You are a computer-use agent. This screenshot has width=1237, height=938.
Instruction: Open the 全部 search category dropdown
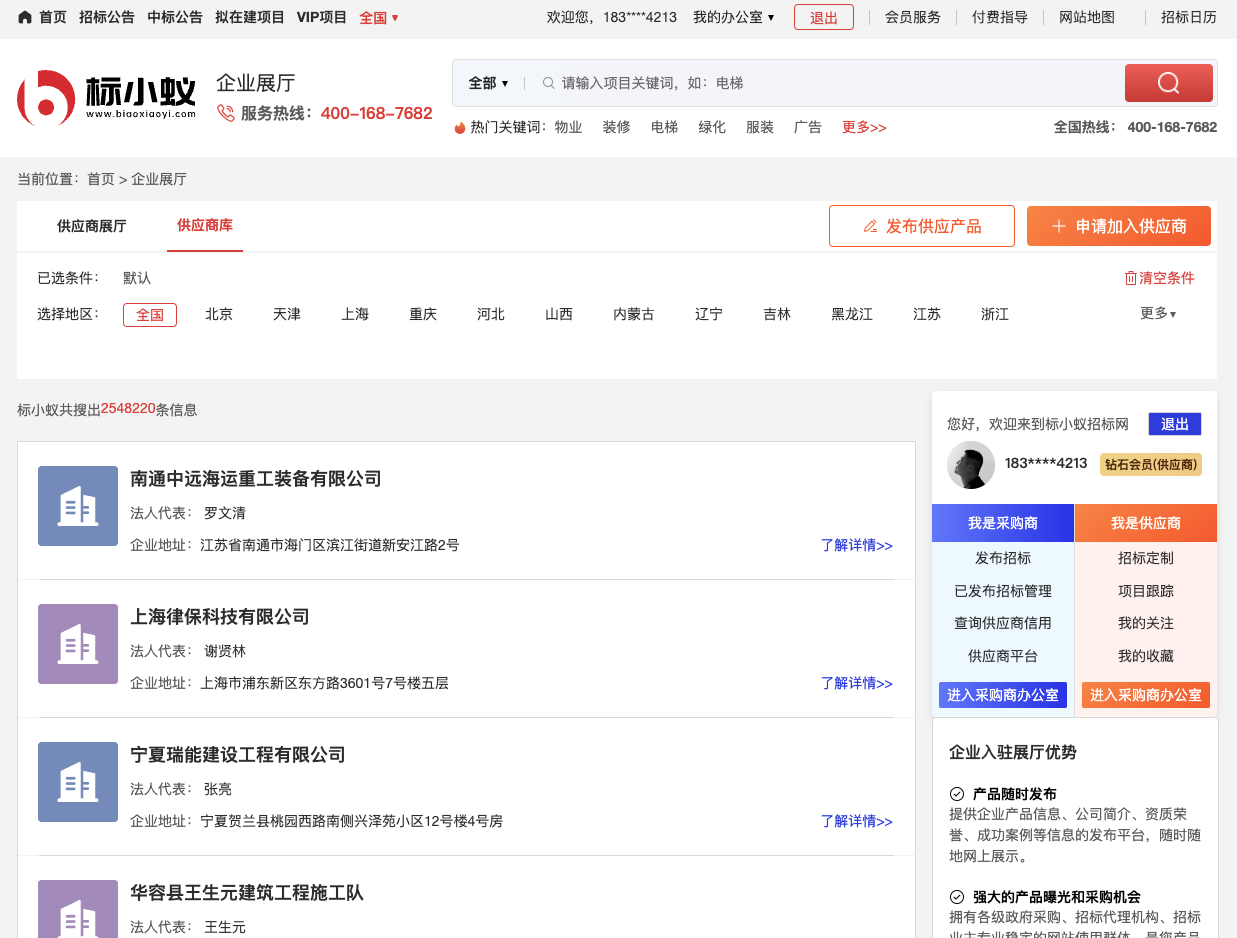(x=488, y=83)
